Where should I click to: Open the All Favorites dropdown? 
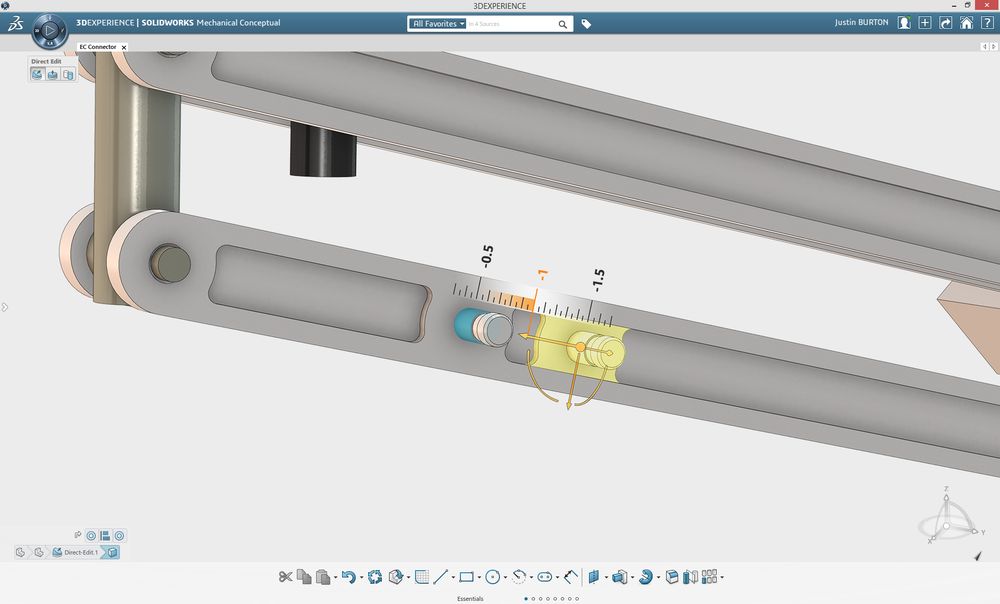click(x=439, y=24)
